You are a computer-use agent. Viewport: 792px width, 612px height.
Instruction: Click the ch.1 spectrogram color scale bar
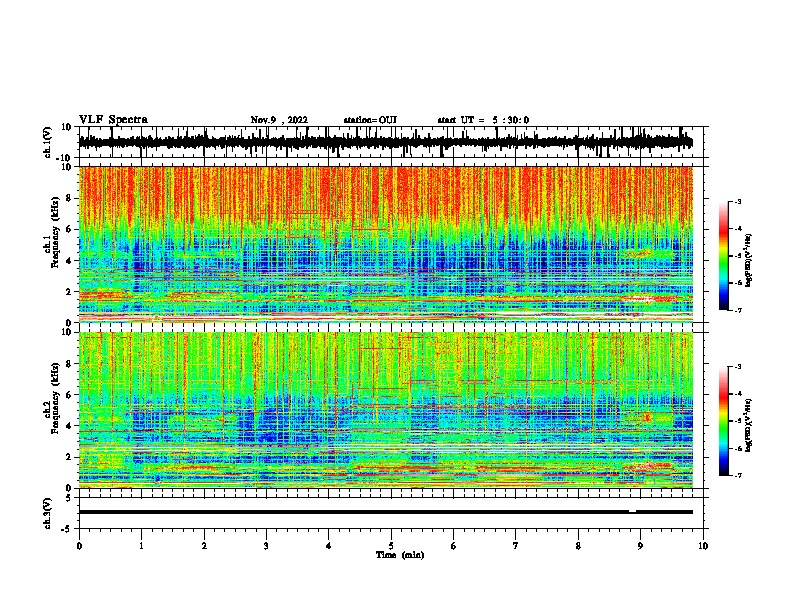tap(724, 256)
